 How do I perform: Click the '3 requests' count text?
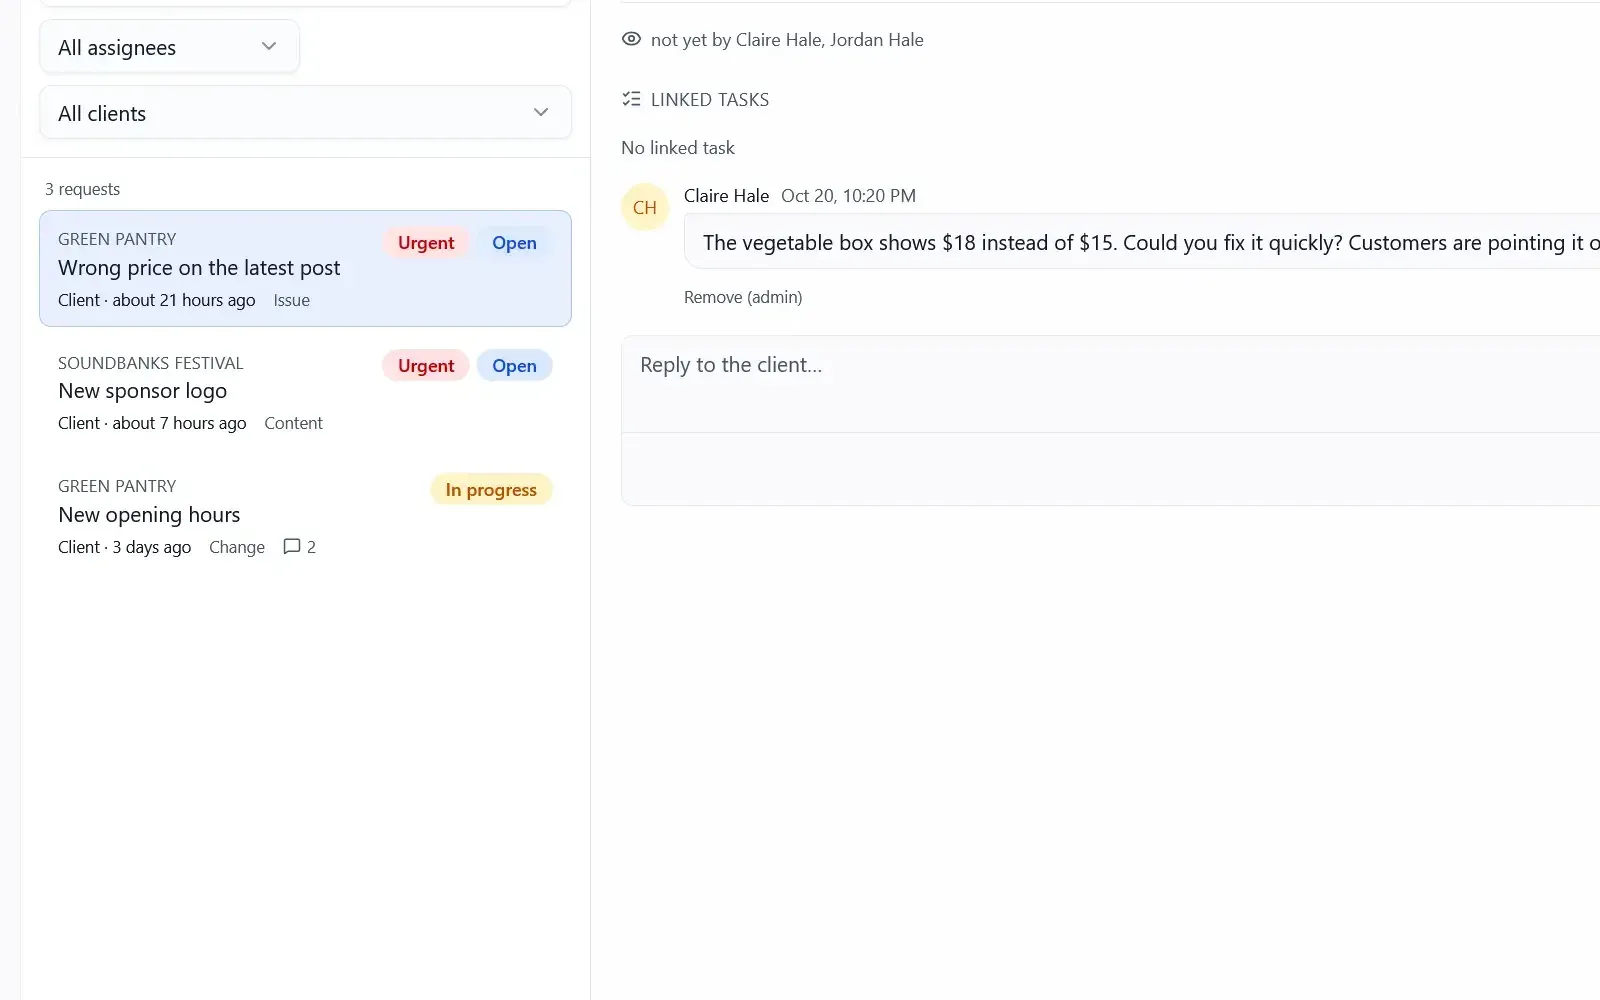tap(82, 189)
